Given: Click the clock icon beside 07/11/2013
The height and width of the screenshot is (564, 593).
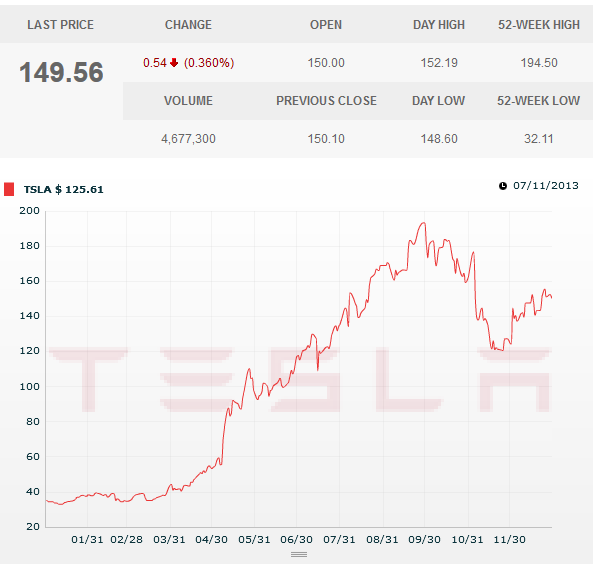Looking at the screenshot, I should pos(503,186).
